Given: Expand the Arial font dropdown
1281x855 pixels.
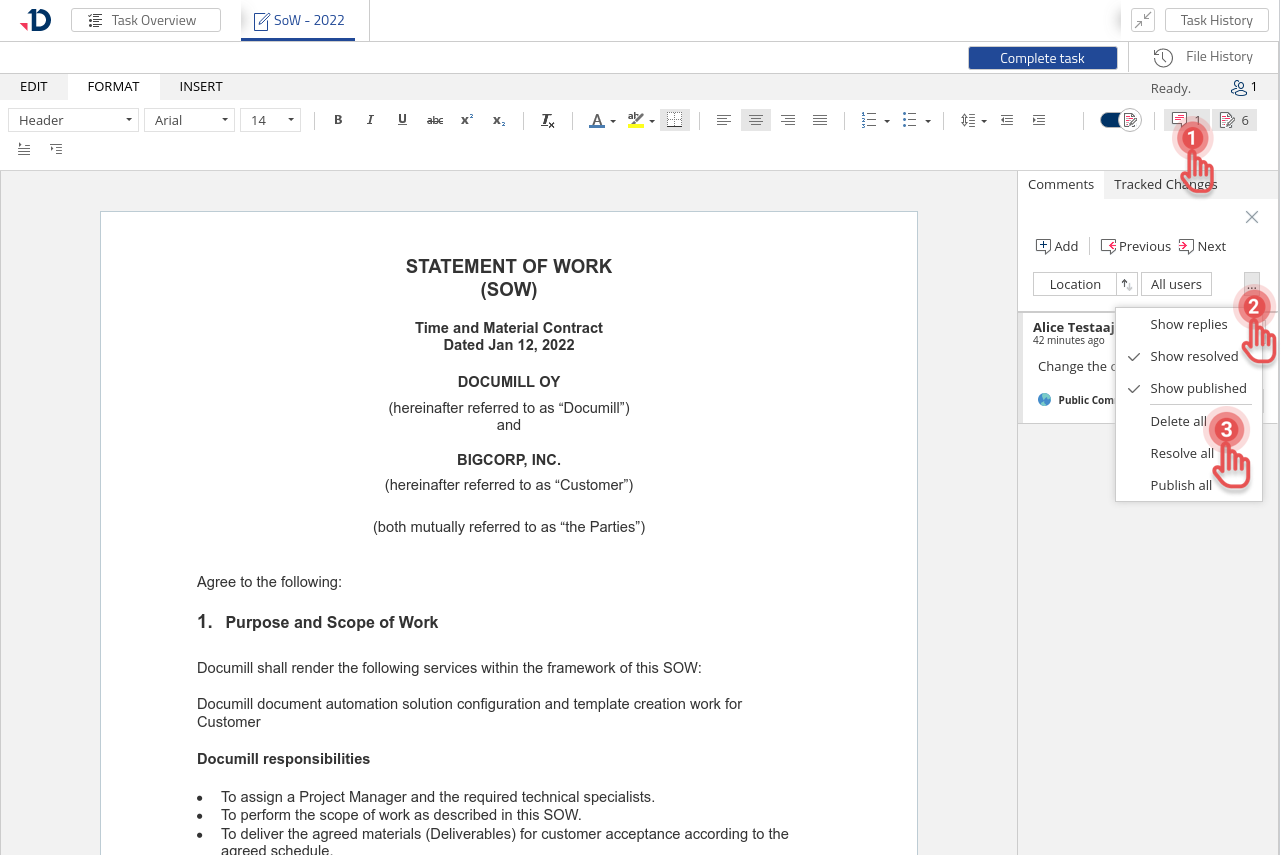Looking at the screenshot, I should [189, 120].
